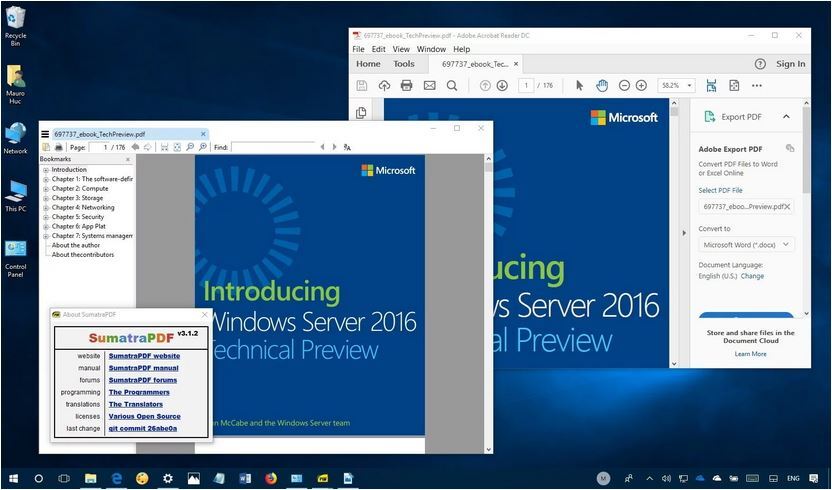Image resolution: width=832 pixels, height=490 pixels.
Task: Click the Acrobat help question mark icon
Action: pyautogui.click(x=760, y=64)
